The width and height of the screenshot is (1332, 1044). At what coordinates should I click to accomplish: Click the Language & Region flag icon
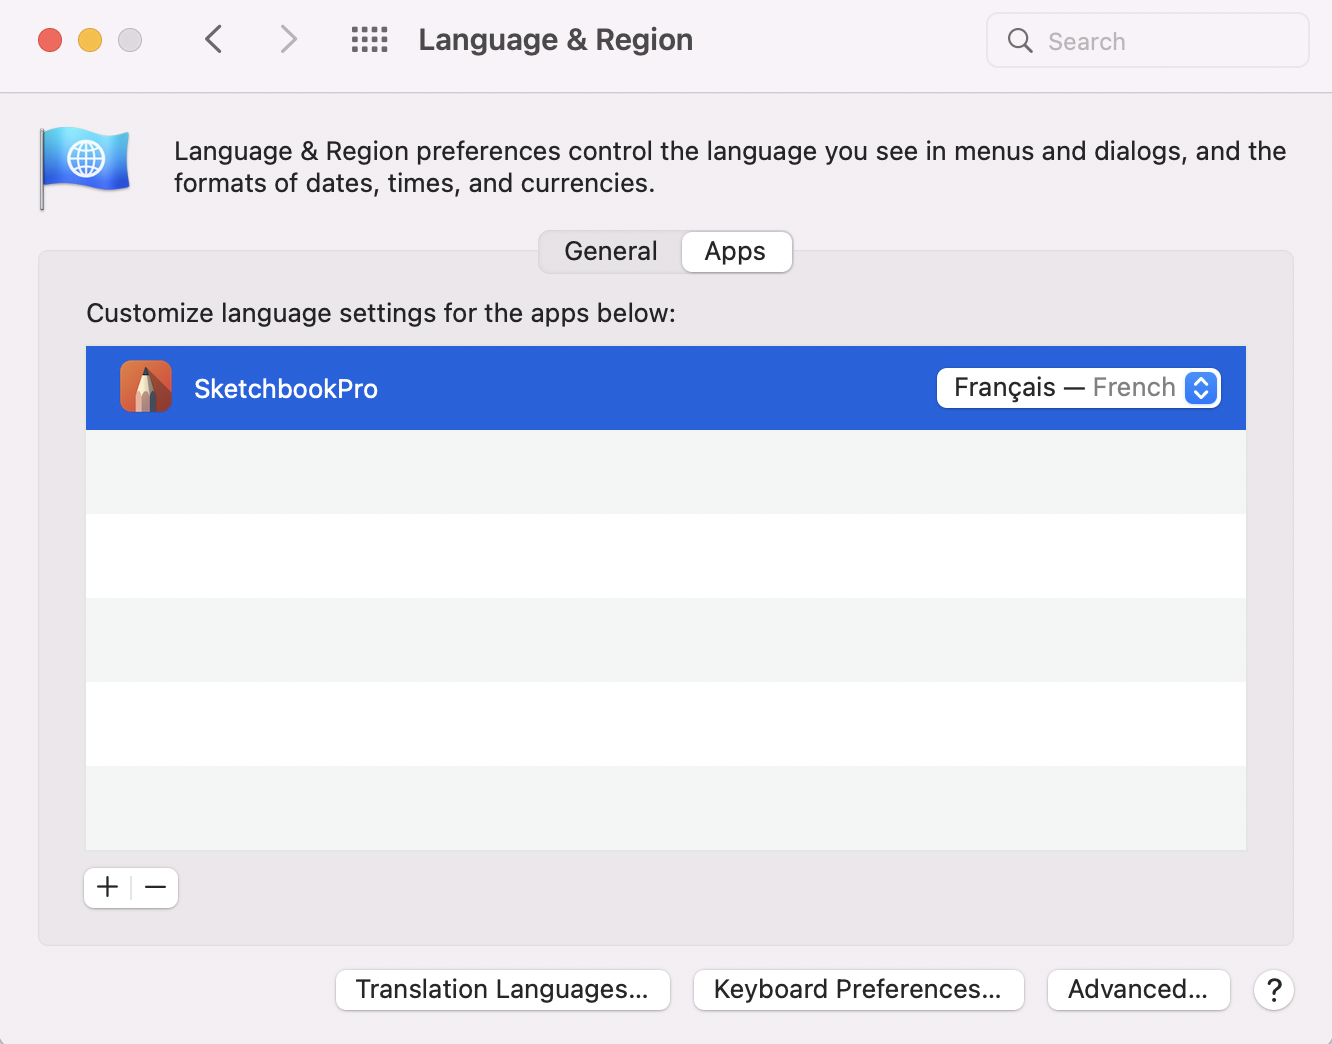(x=85, y=165)
